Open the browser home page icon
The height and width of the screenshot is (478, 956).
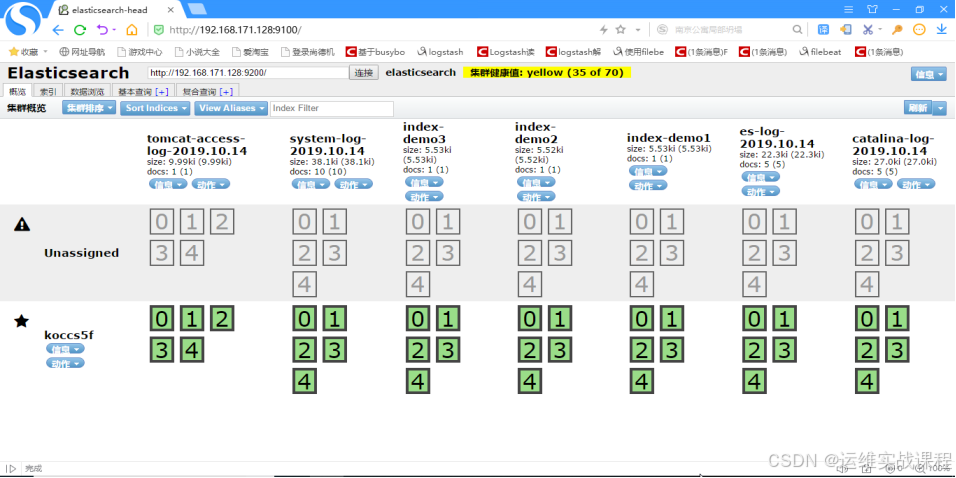(x=132, y=30)
